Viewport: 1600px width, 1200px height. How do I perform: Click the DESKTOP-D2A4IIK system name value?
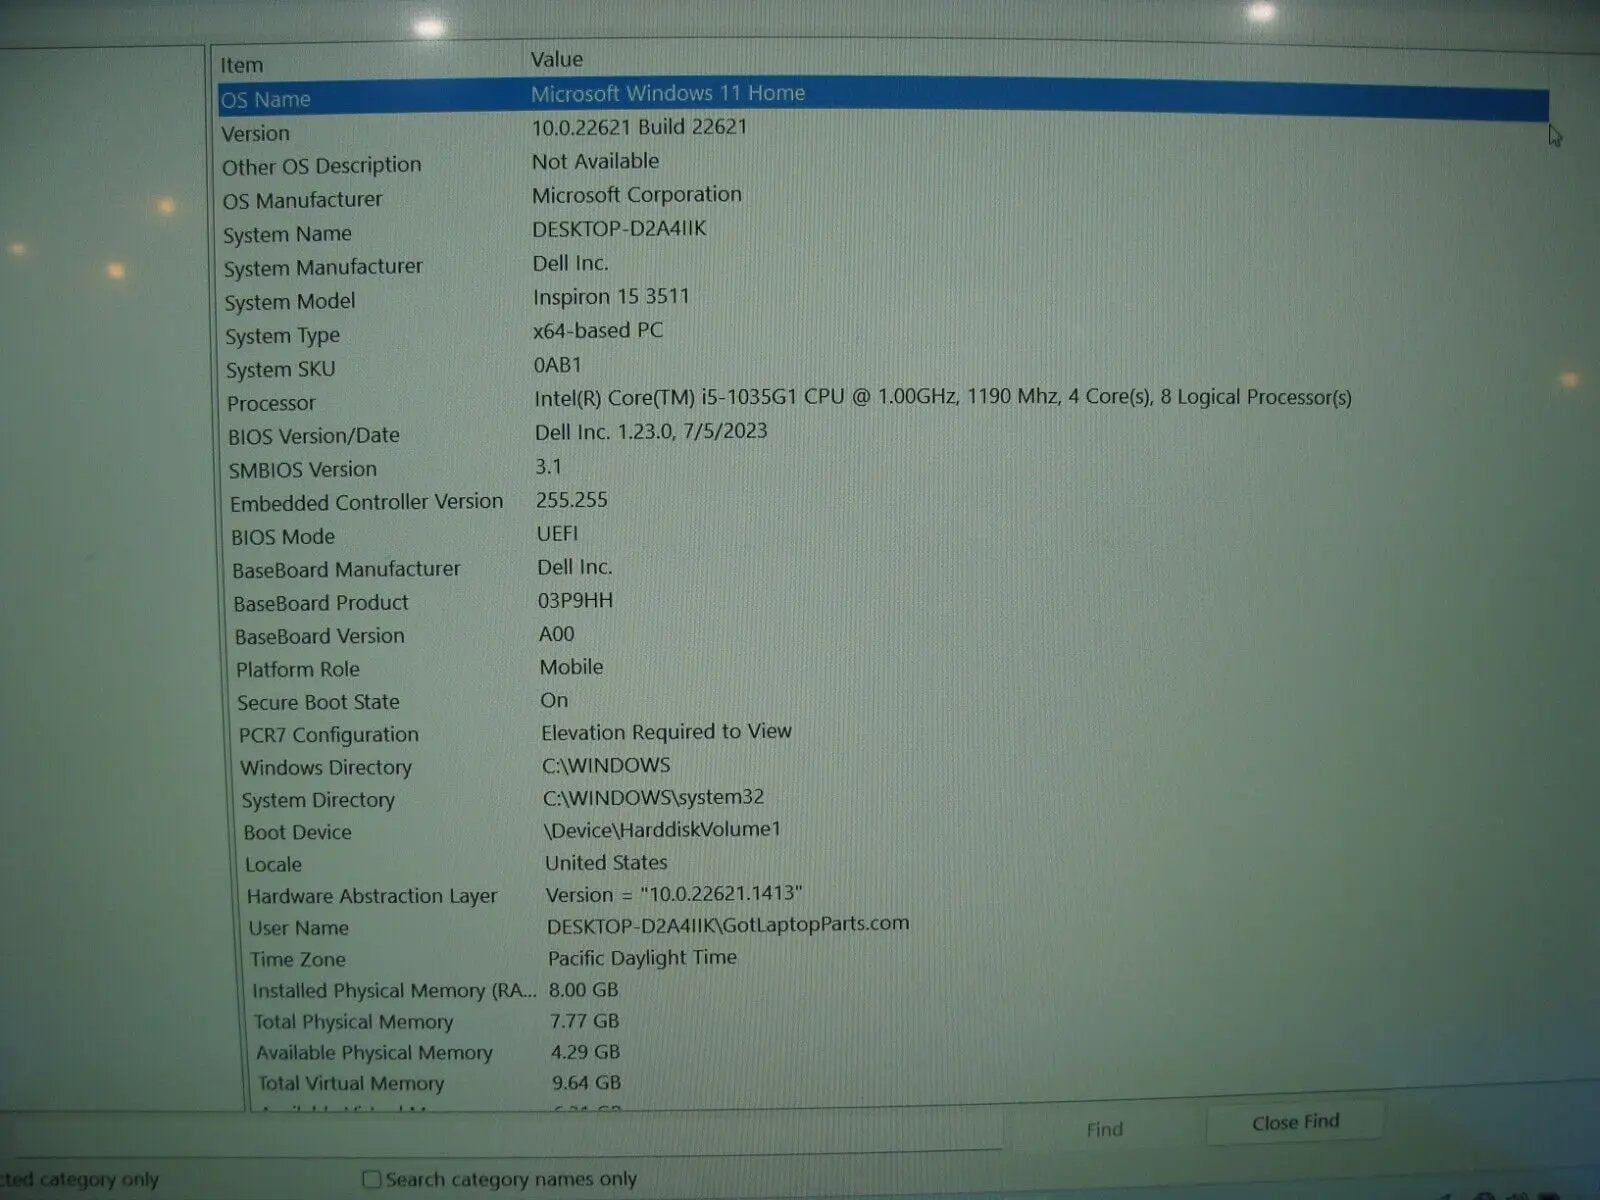(x=620, y=228)
